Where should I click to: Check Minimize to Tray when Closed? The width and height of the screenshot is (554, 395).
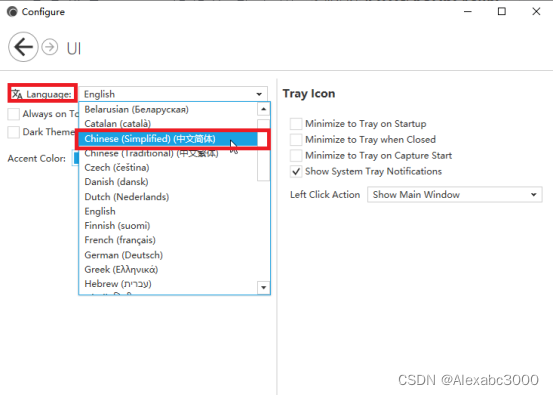pyautogui.click(x=296, y=140)
